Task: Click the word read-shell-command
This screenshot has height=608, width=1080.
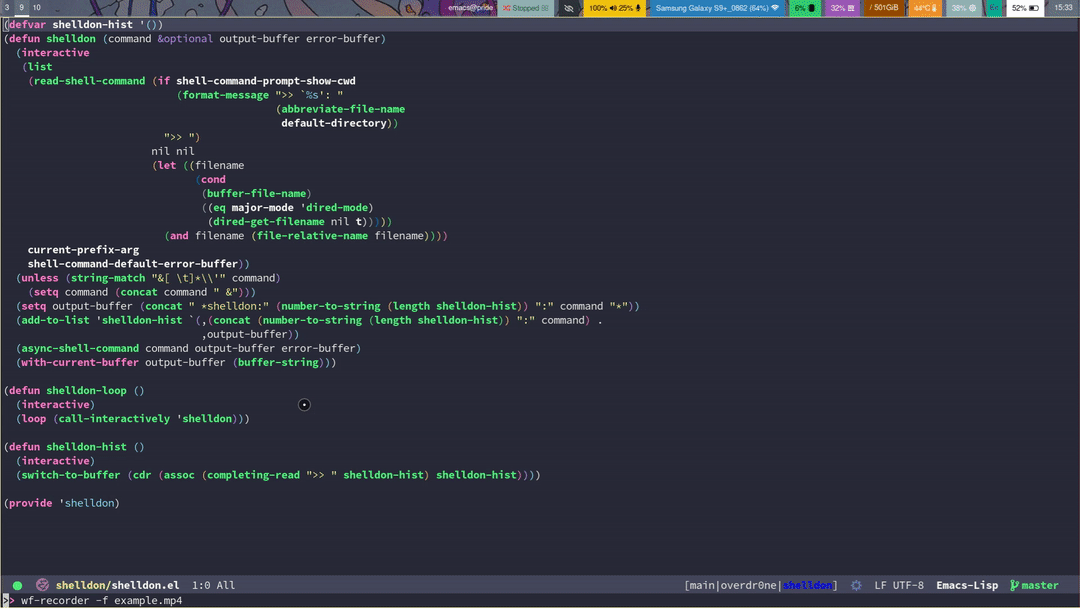Action: tap(90, 81)
